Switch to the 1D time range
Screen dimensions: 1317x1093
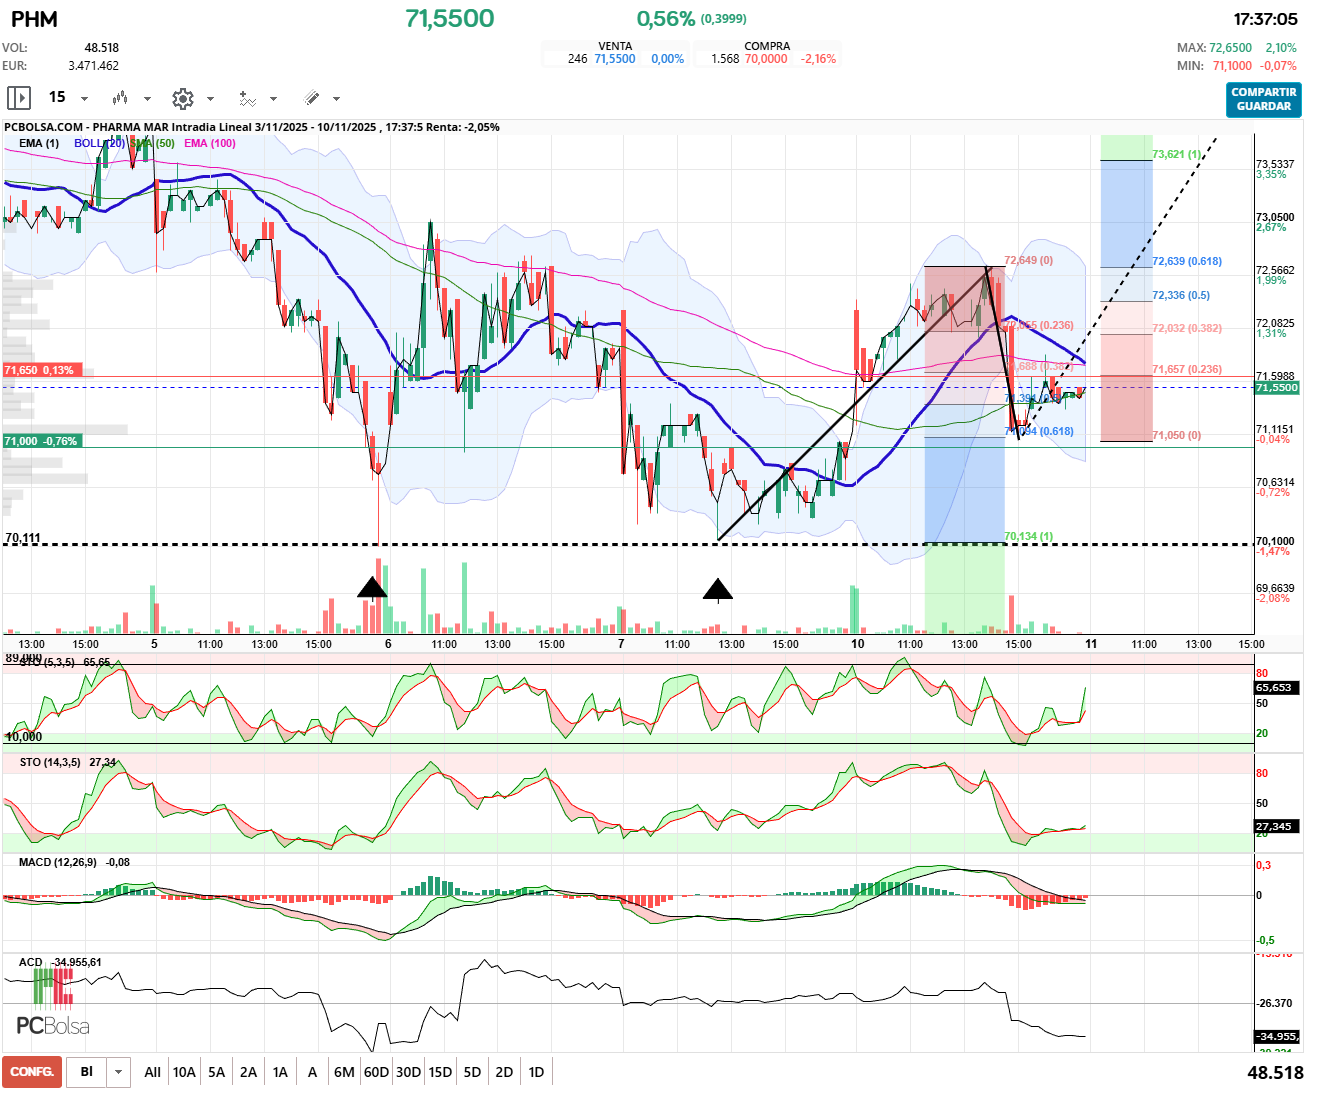pyautogui.click(x=536, y=1072)
